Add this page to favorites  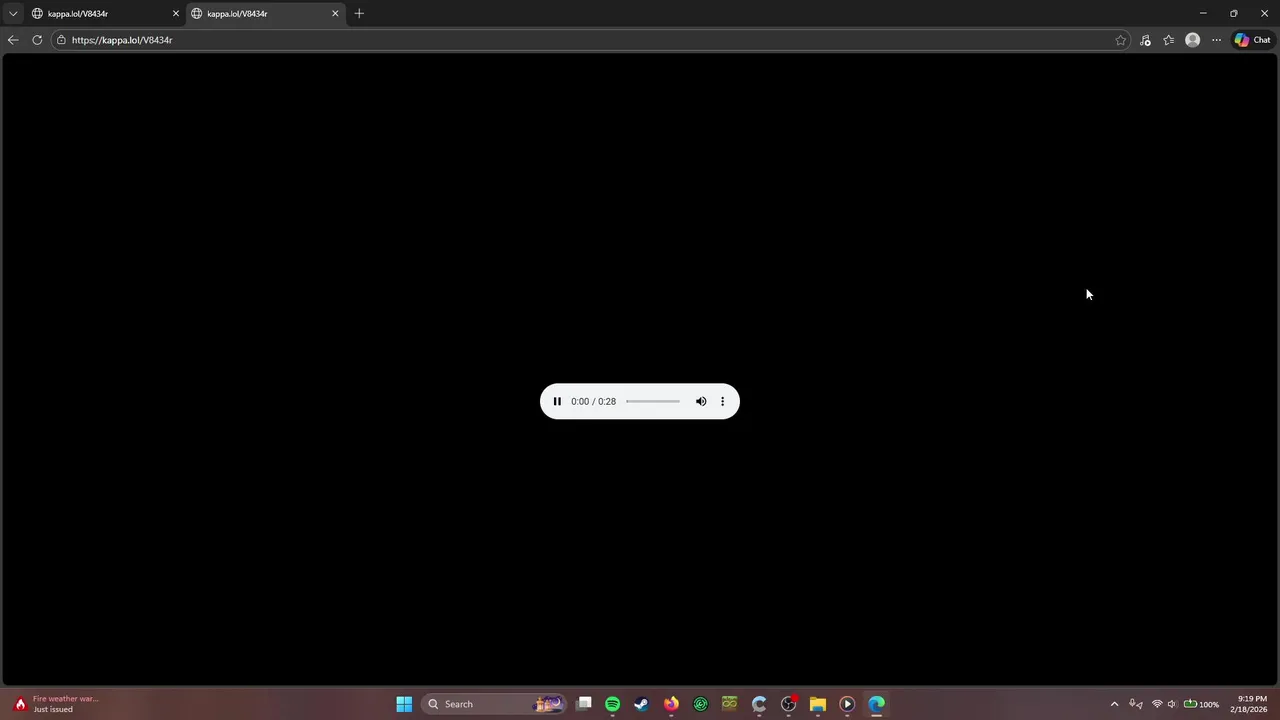pos(1121,40)
